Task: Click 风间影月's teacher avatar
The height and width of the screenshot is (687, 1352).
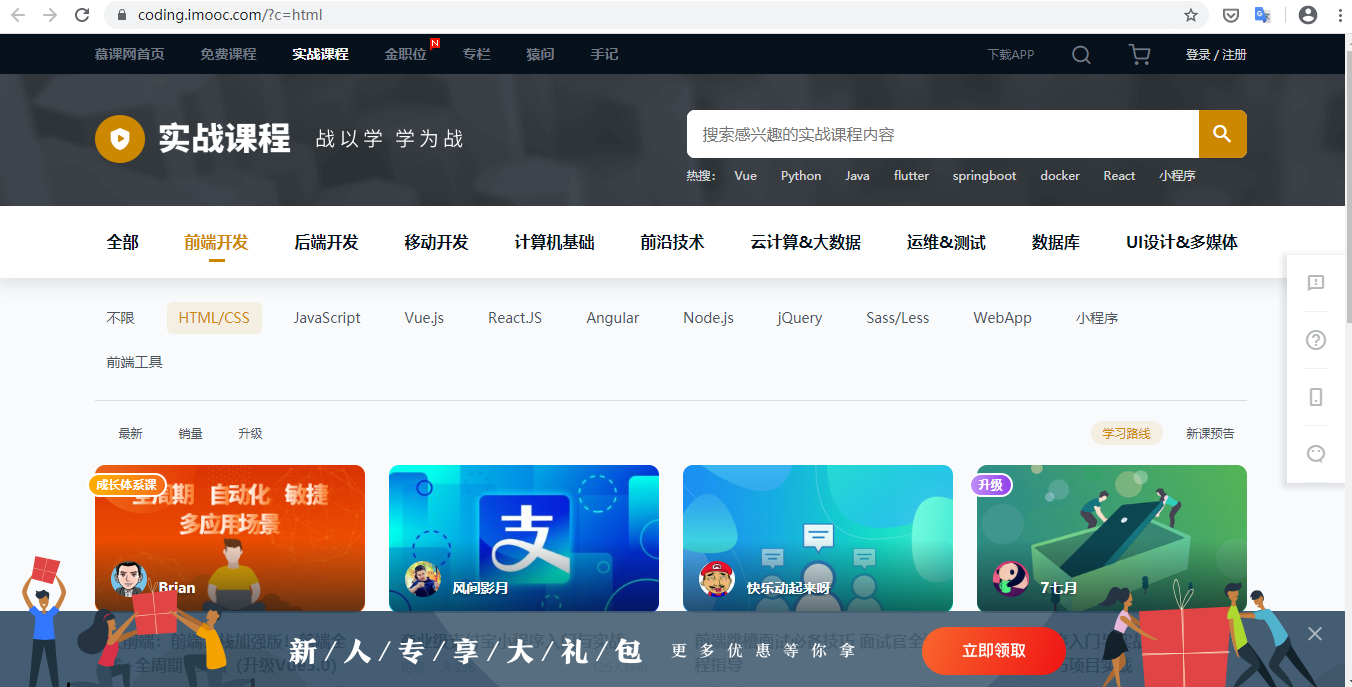Action: (423, 579)
